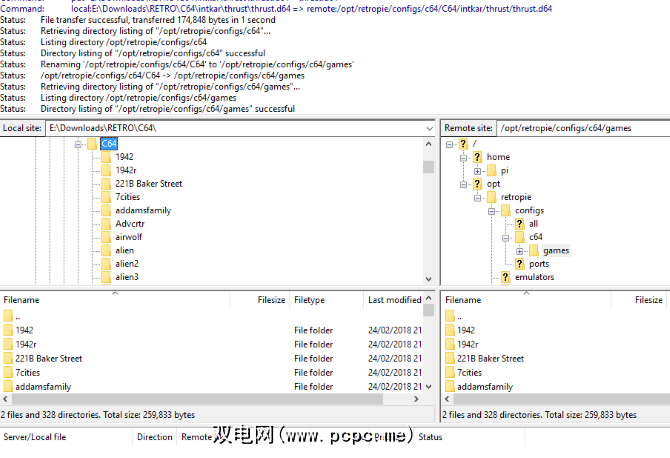Select 1942r folder in remote file list
670x458 pixels.
click(467, 344)
